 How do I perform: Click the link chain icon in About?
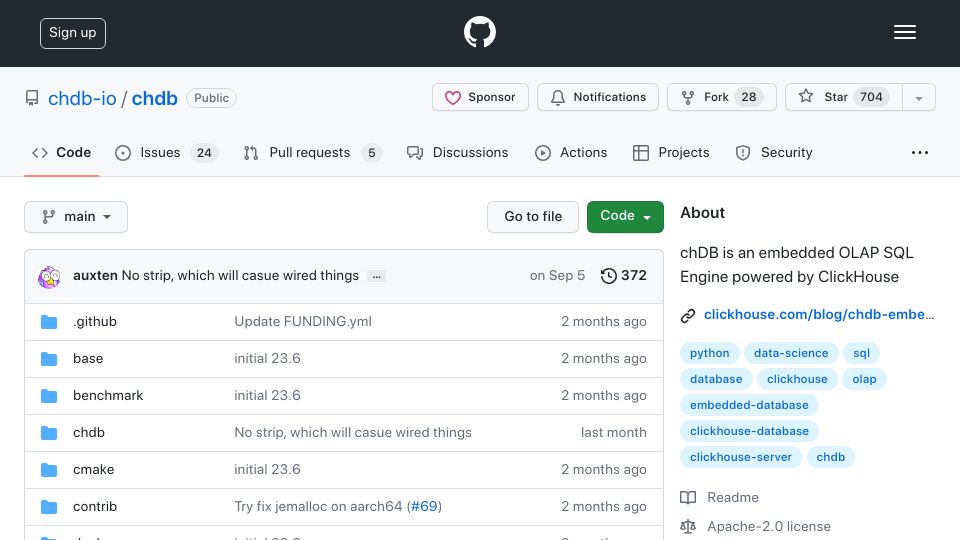pos(688,315)
